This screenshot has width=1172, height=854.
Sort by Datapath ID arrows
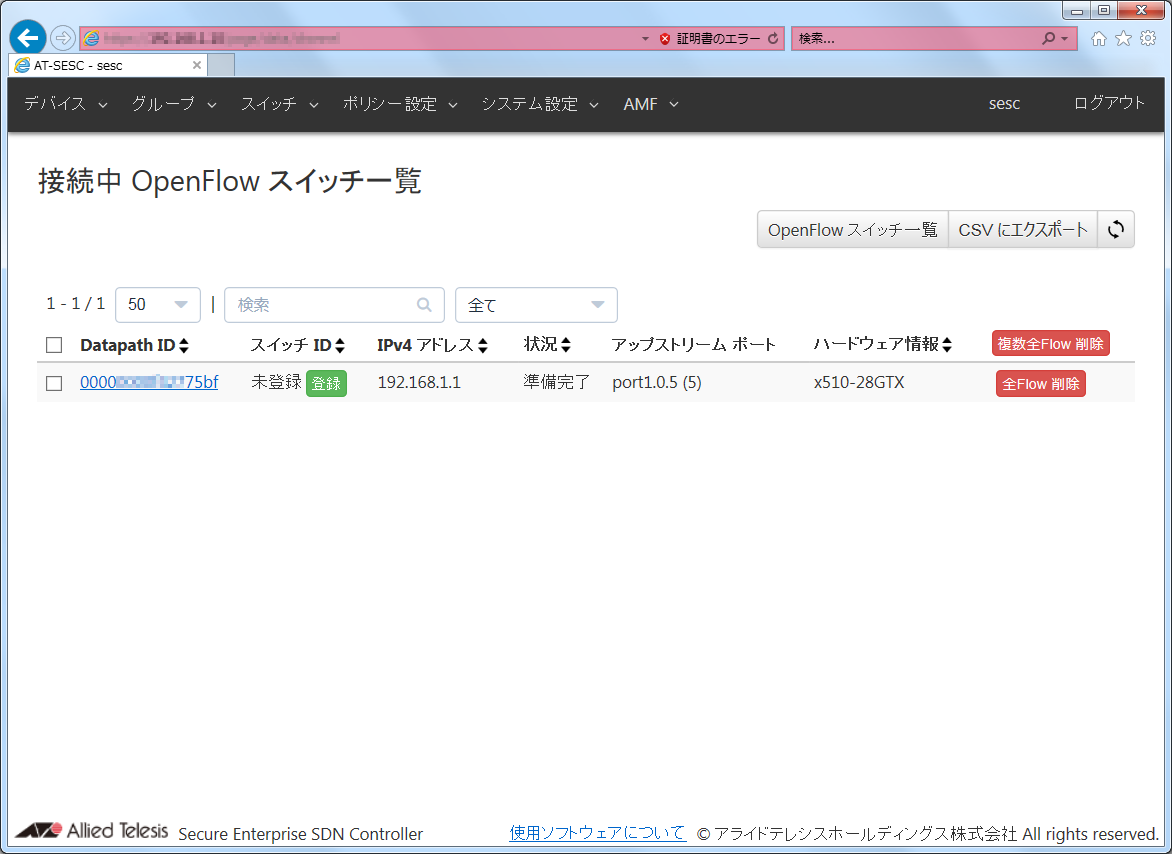(x=184, y=345)
